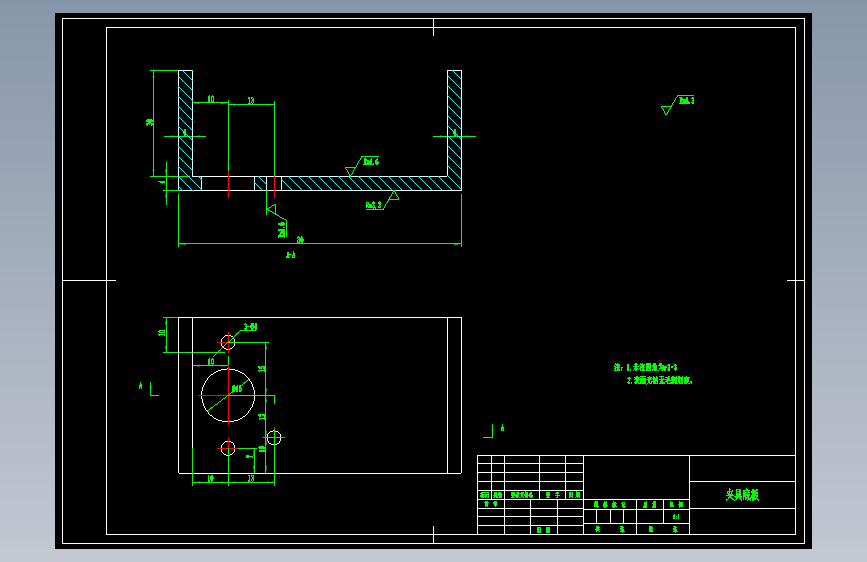The width and height of the screenshot is (867, 562).
Task: Click the first note line beginning 注: 1.
Action: pyautogui.click(x=645, y=367)
